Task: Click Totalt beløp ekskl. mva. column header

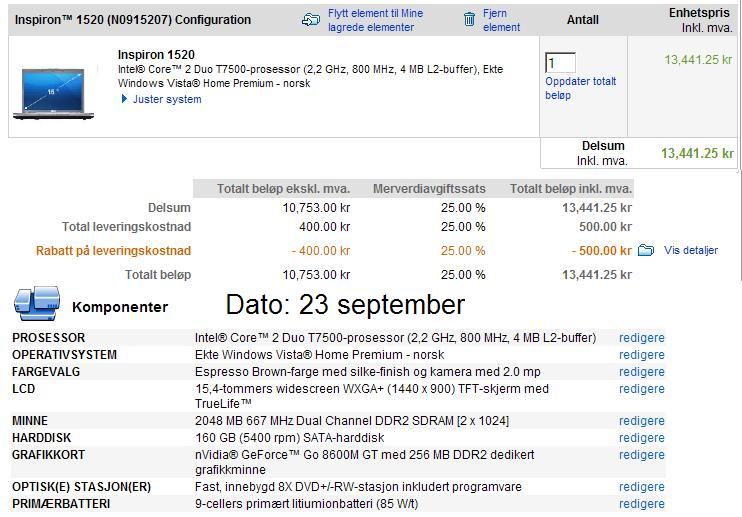Action: tap(283, 189)
